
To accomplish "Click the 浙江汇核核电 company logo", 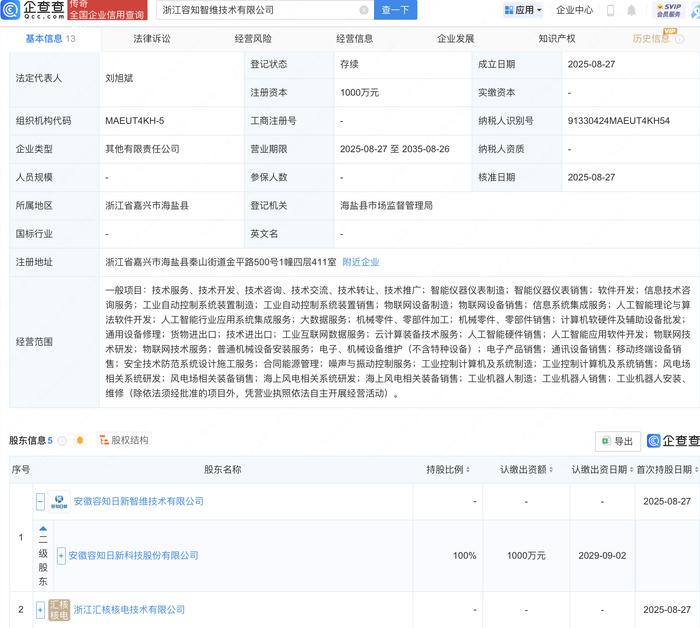I will pos(59,610).
